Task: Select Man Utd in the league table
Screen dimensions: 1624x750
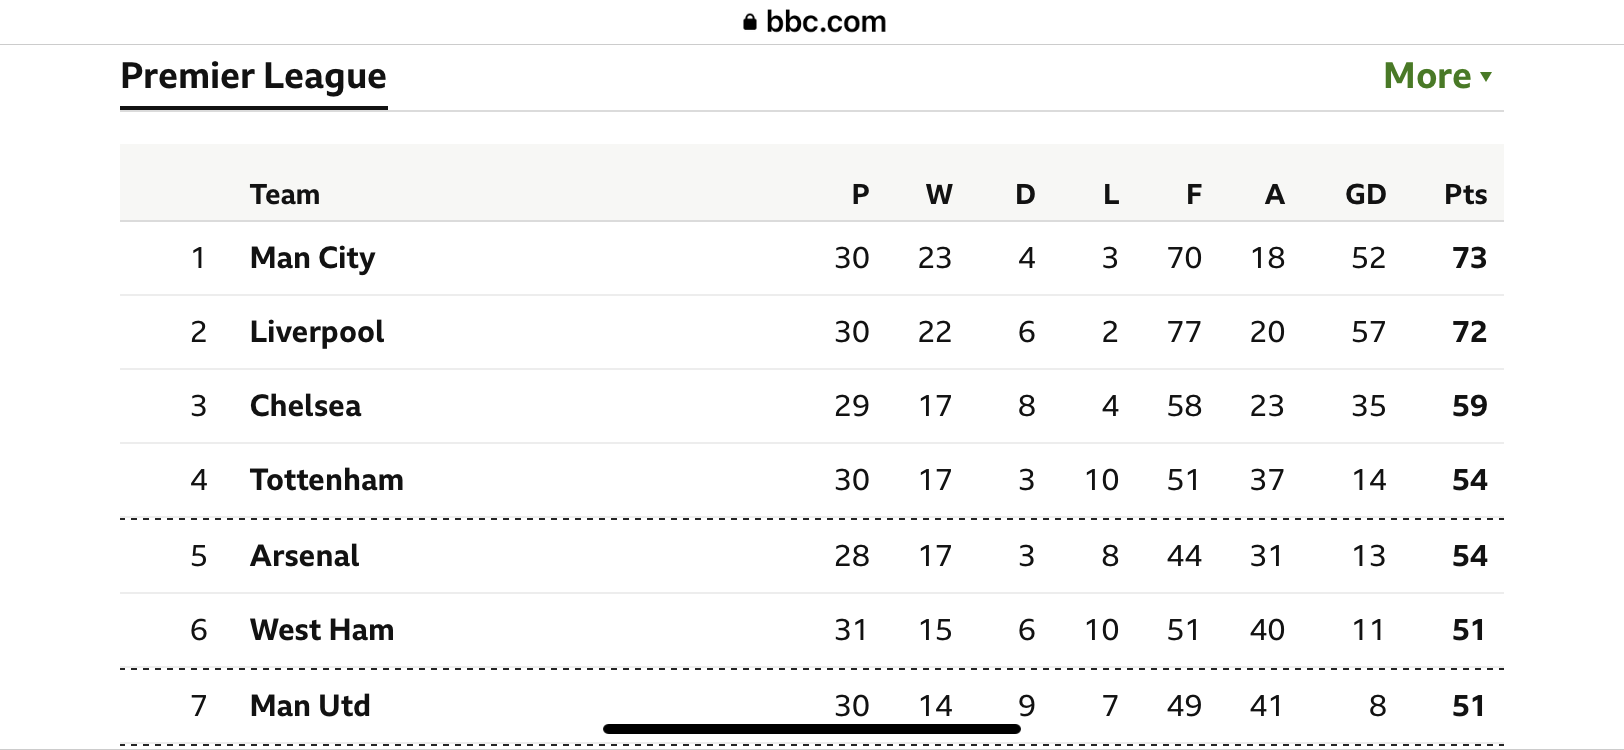Action: (x=310, y=706)
